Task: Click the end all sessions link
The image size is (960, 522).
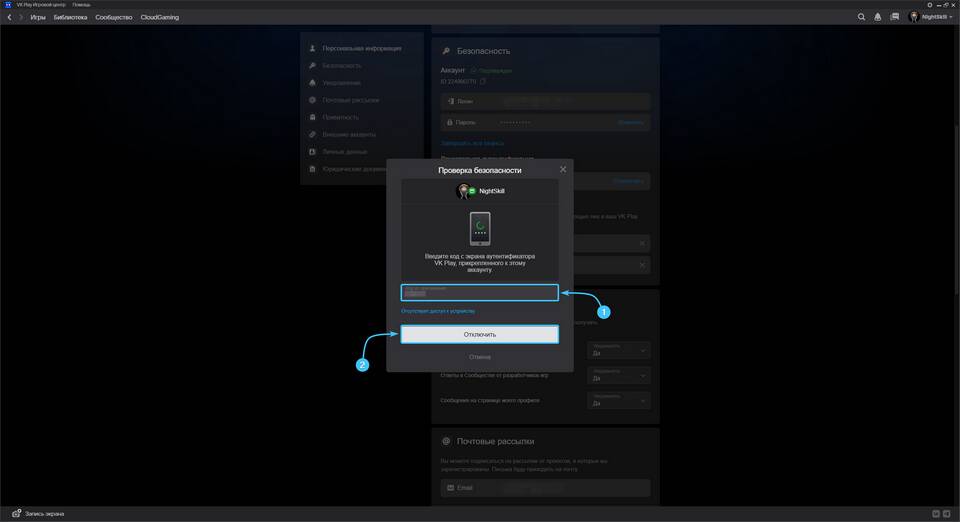Action: pyautogui.click(x=472, y=143)
